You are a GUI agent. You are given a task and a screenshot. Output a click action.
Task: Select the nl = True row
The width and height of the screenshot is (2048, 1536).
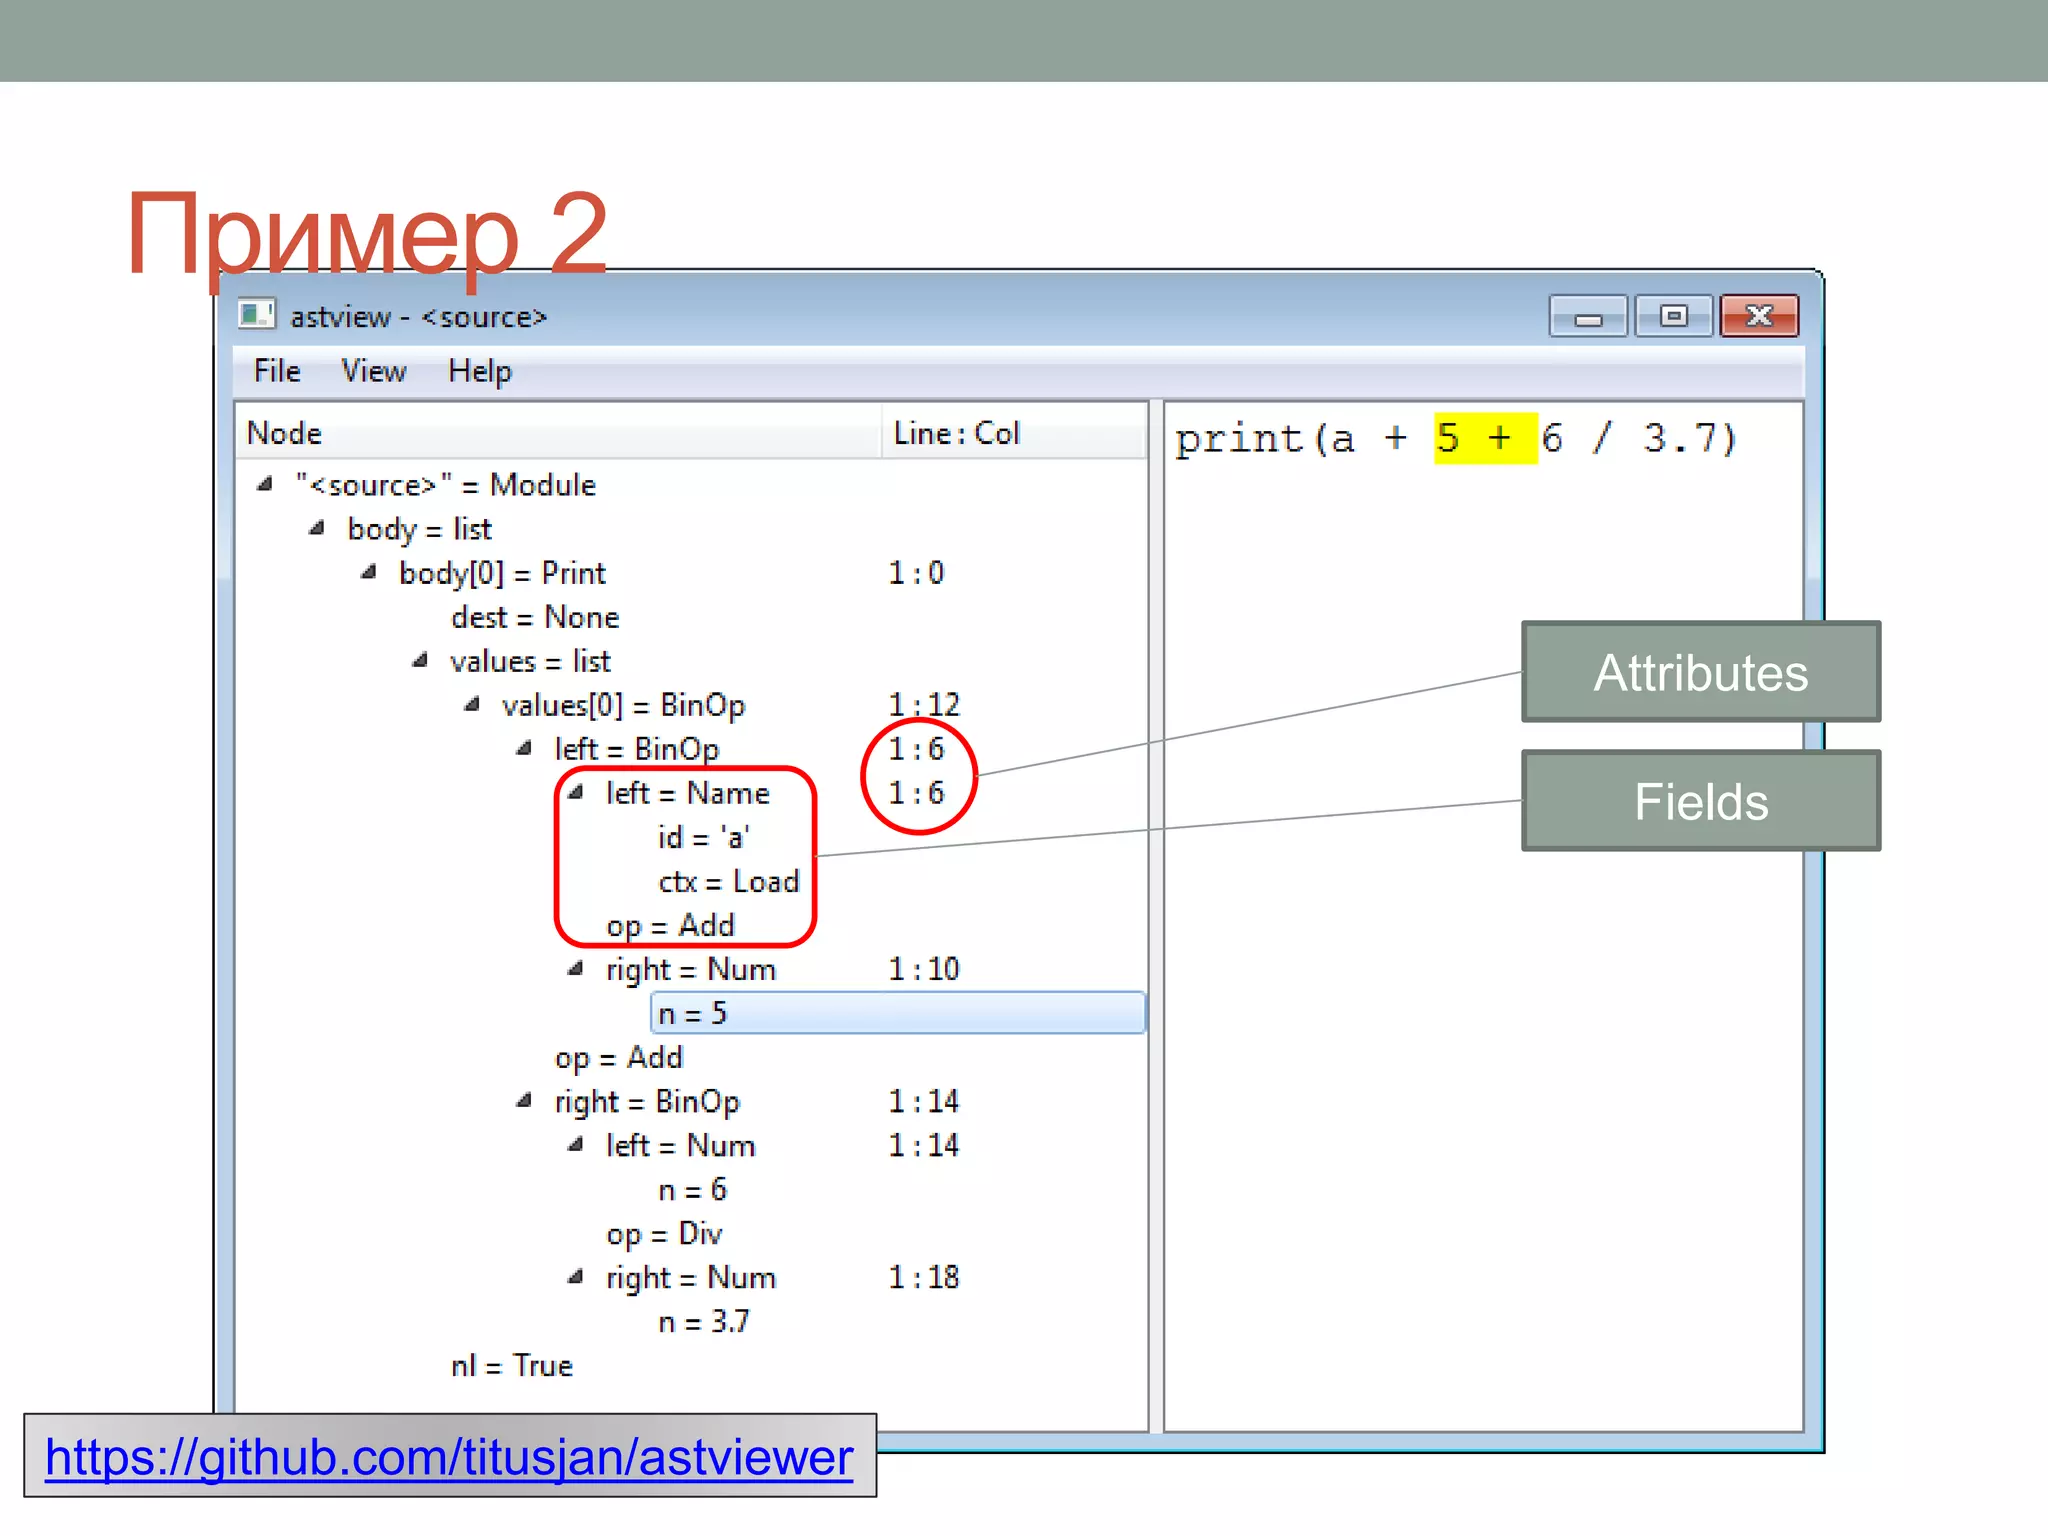(512, 1365)
